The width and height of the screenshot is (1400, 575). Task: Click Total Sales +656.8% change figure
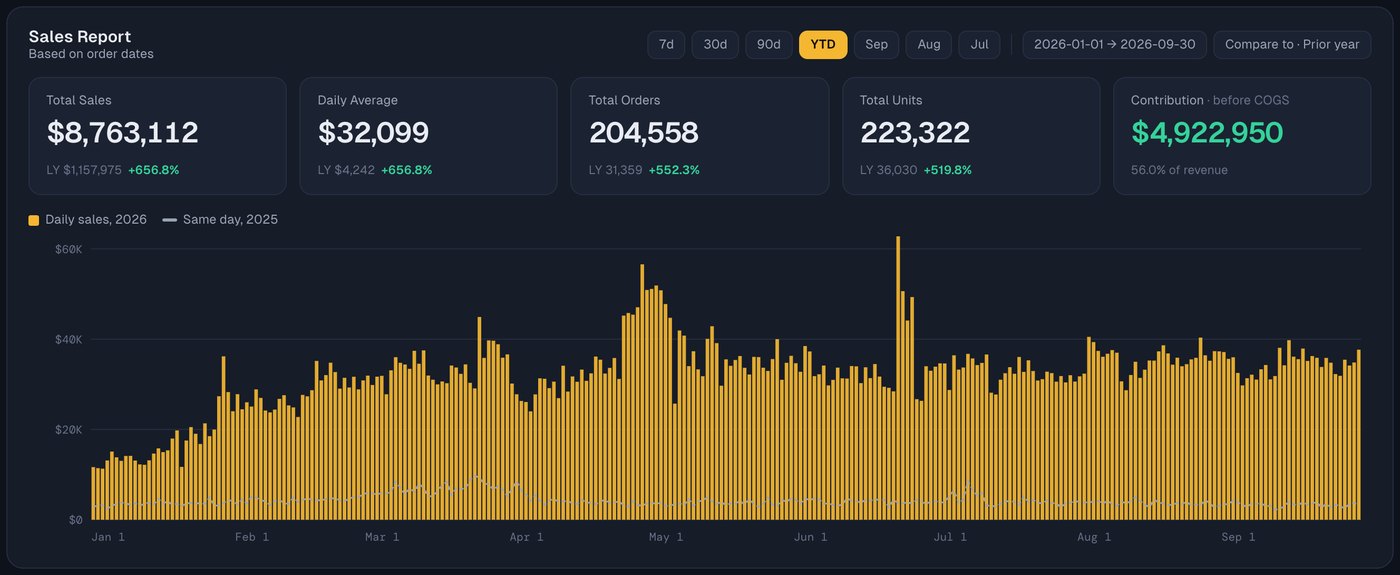click(x=153, y=170)
